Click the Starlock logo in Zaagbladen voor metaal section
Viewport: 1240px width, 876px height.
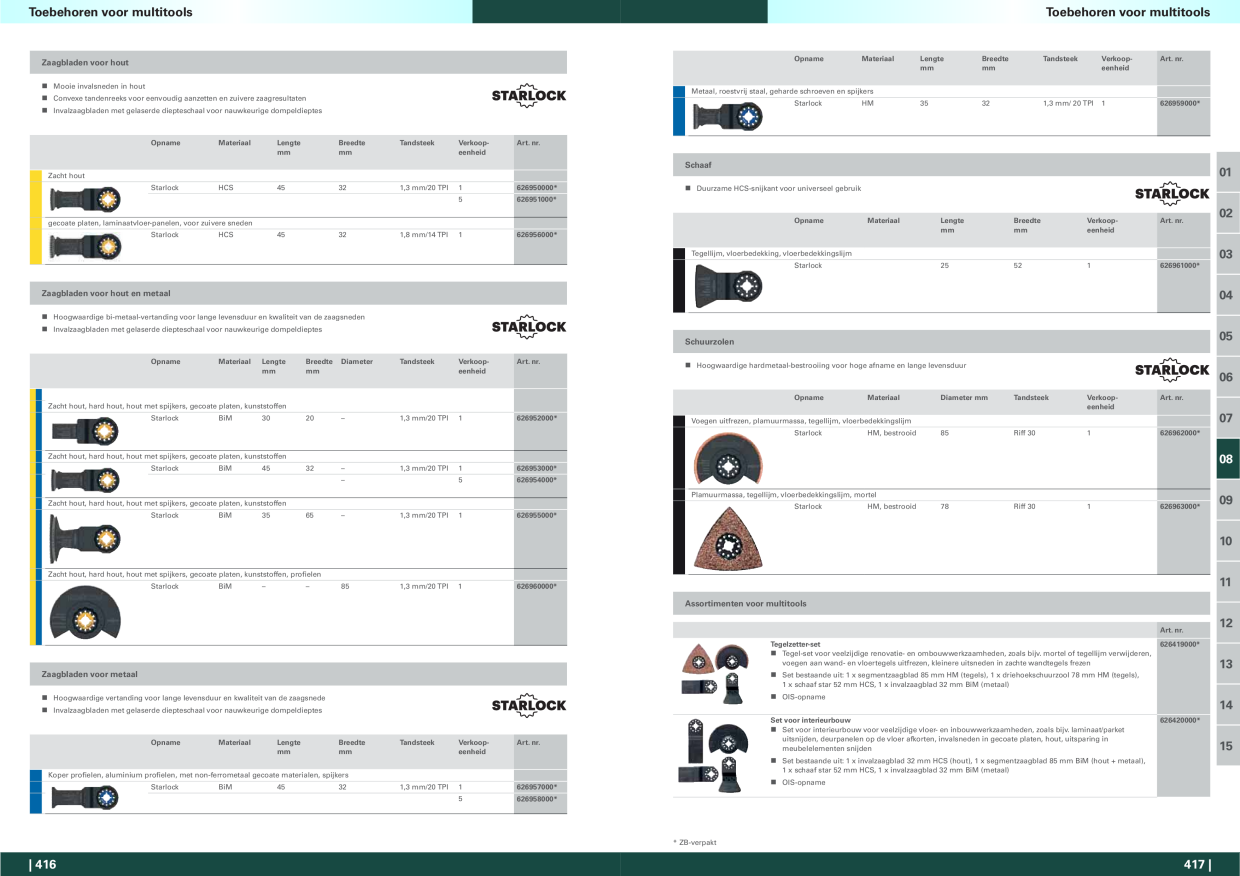click(x=529, y=705)
